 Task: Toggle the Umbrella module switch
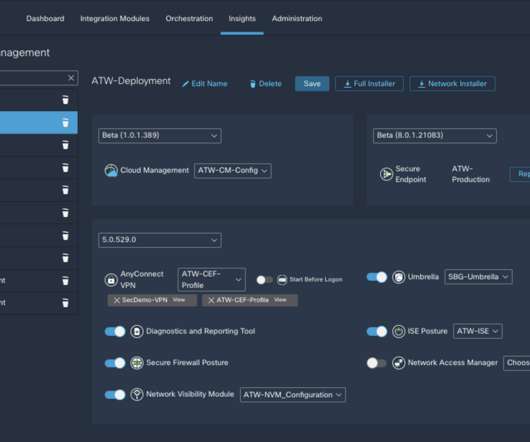click(x=377, y=277)
